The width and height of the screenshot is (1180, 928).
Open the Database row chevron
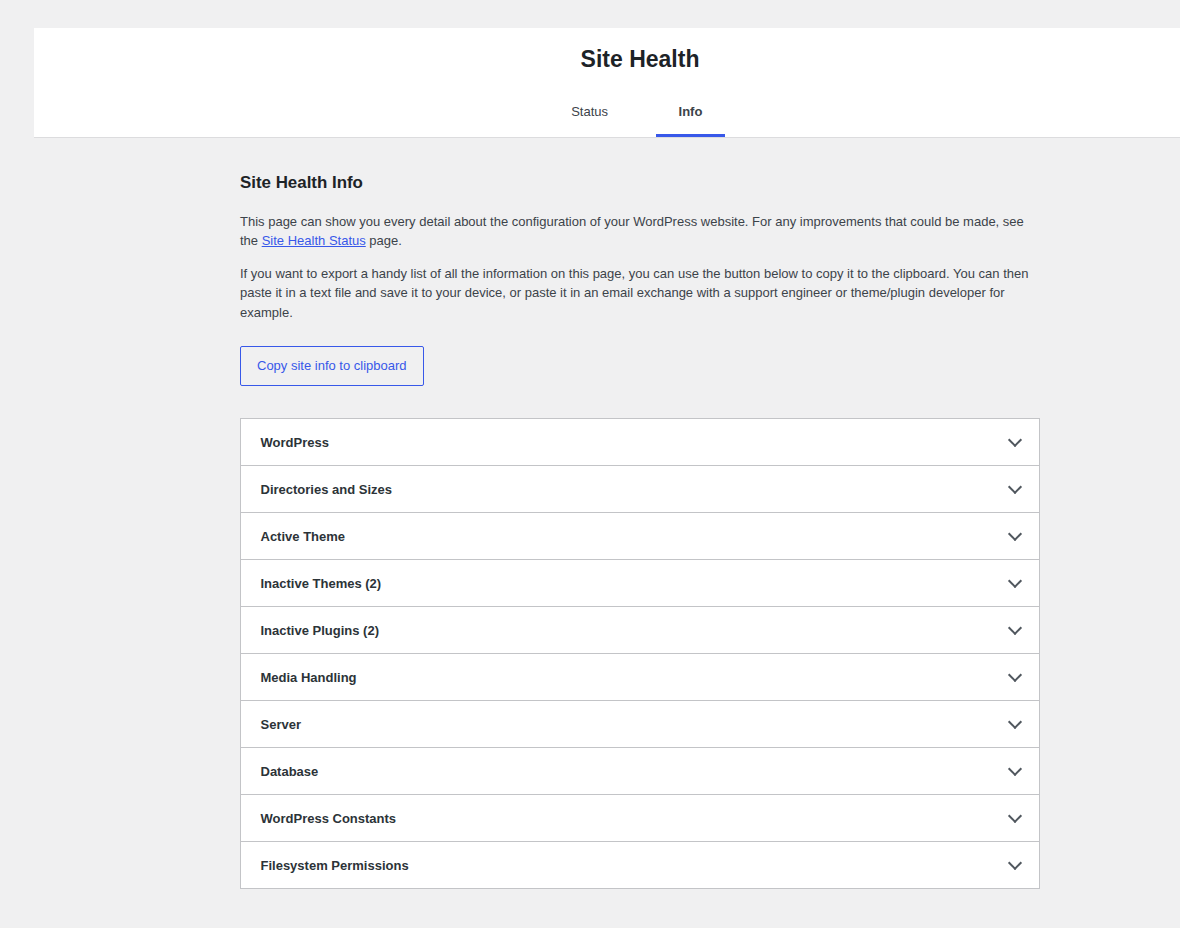click(x=1014, y=772)
